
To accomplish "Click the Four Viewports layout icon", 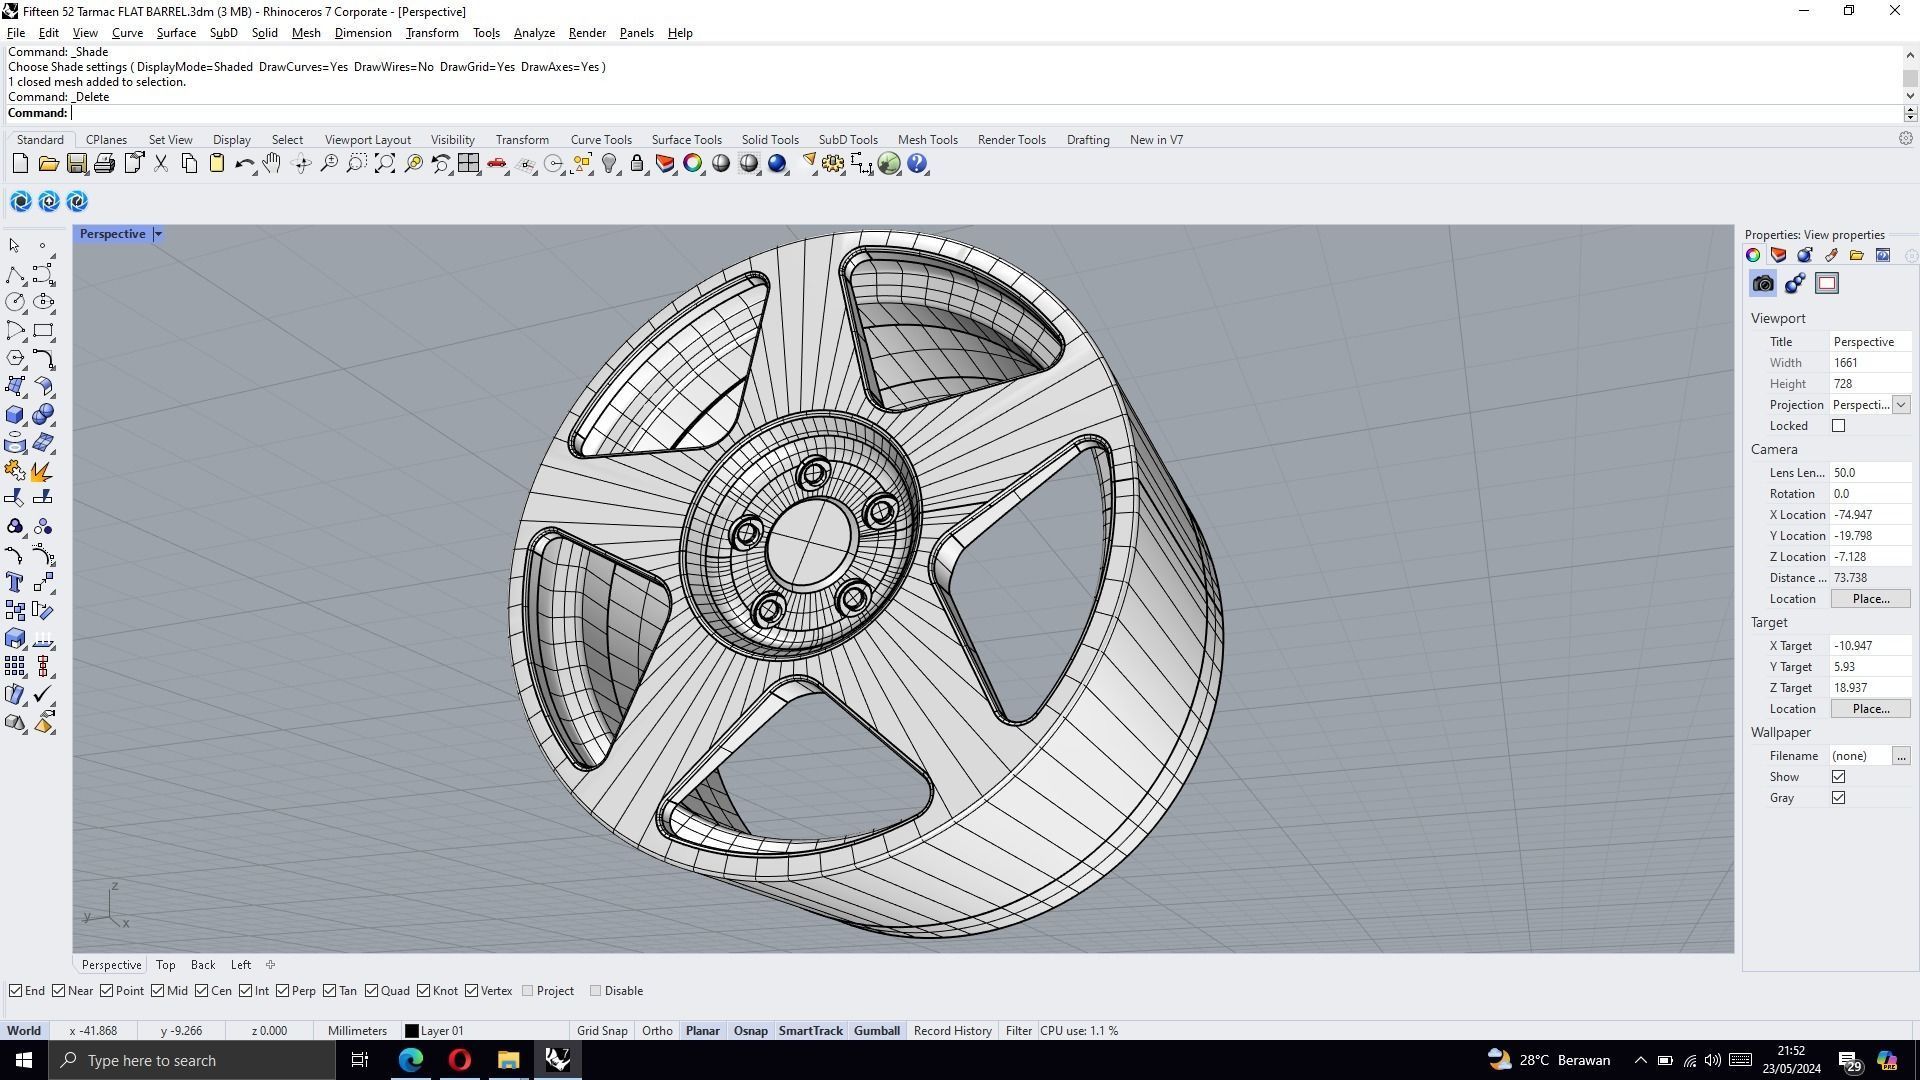I will pyautogui.click(x=469, y=164).
